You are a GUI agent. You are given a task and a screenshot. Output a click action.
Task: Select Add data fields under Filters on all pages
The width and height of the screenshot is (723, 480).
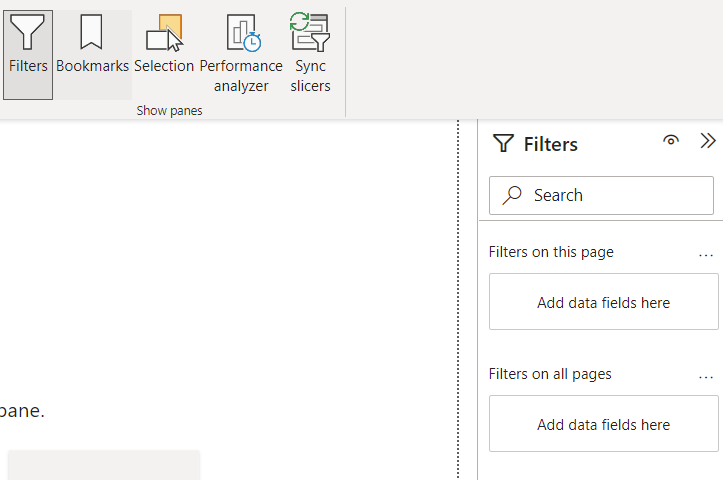604,423
